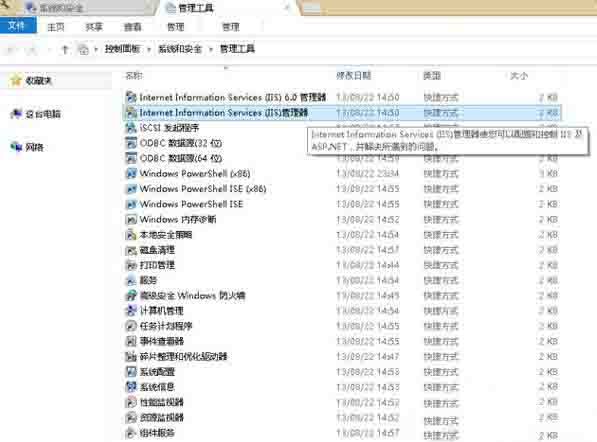Image resolution: width=597 pixels, height=442 pixels.
Task: Sort by the 修改日期 column header
Action: point(353,75)
